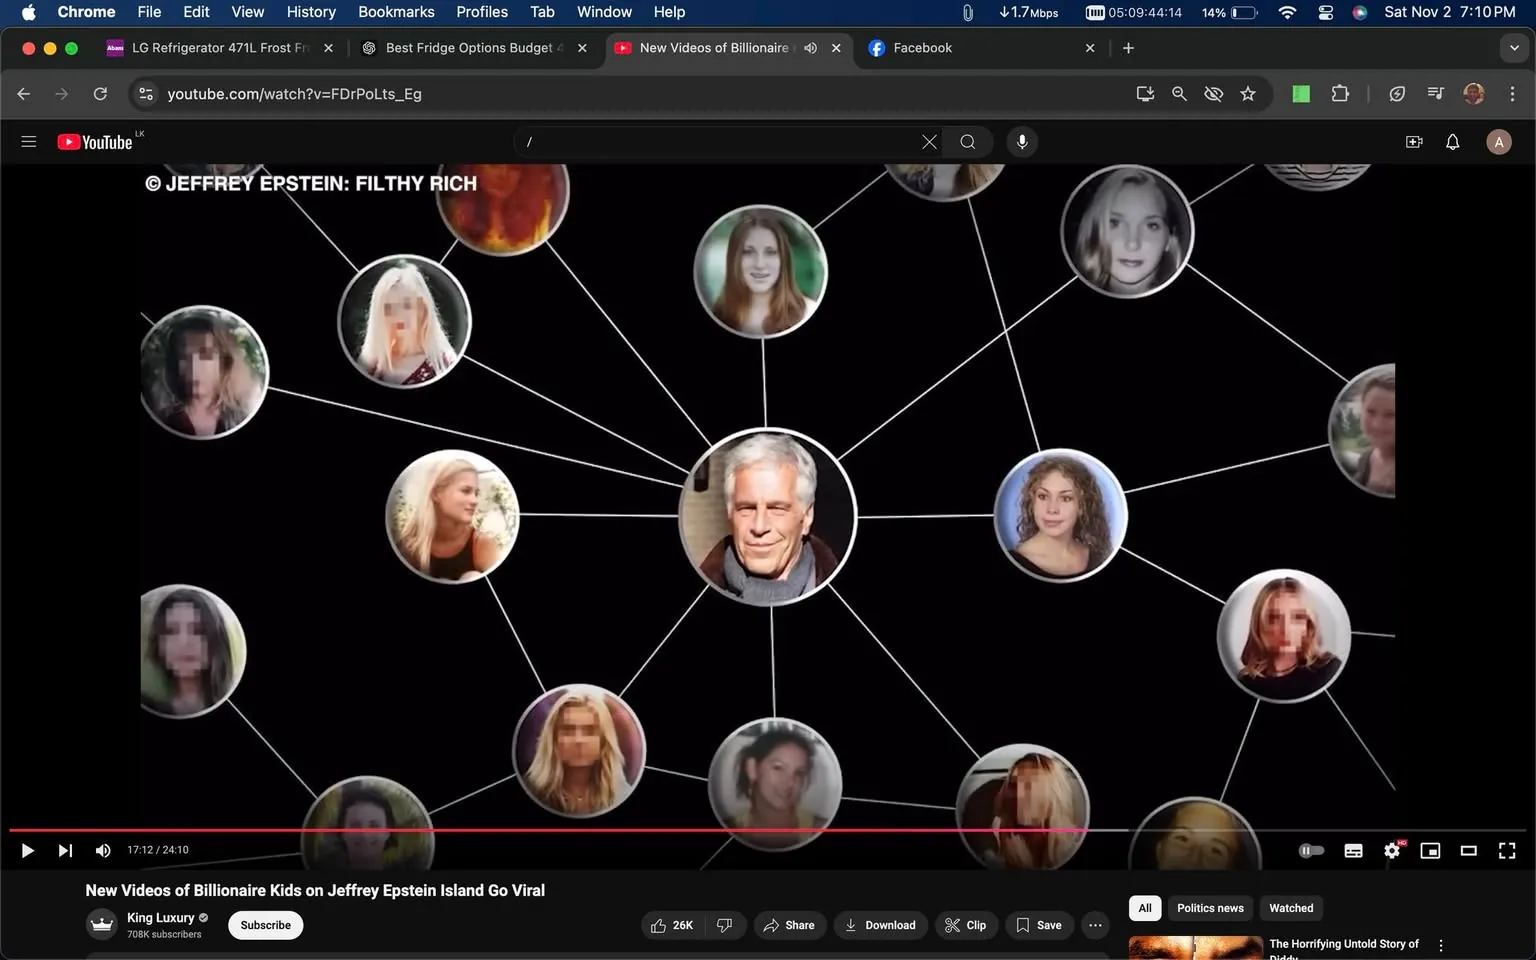Mute the video with the volume icon

102,850
